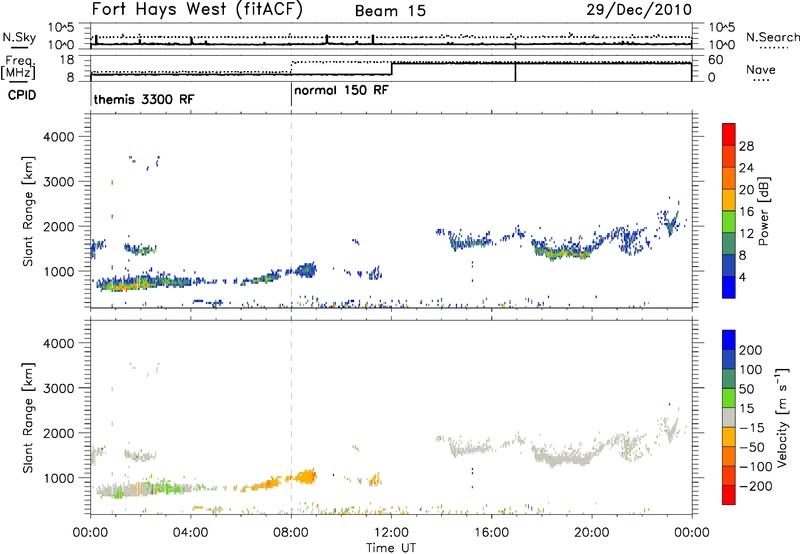
Task: Pick the light green 12–16 dB power segment
Action: click(729, 222)
